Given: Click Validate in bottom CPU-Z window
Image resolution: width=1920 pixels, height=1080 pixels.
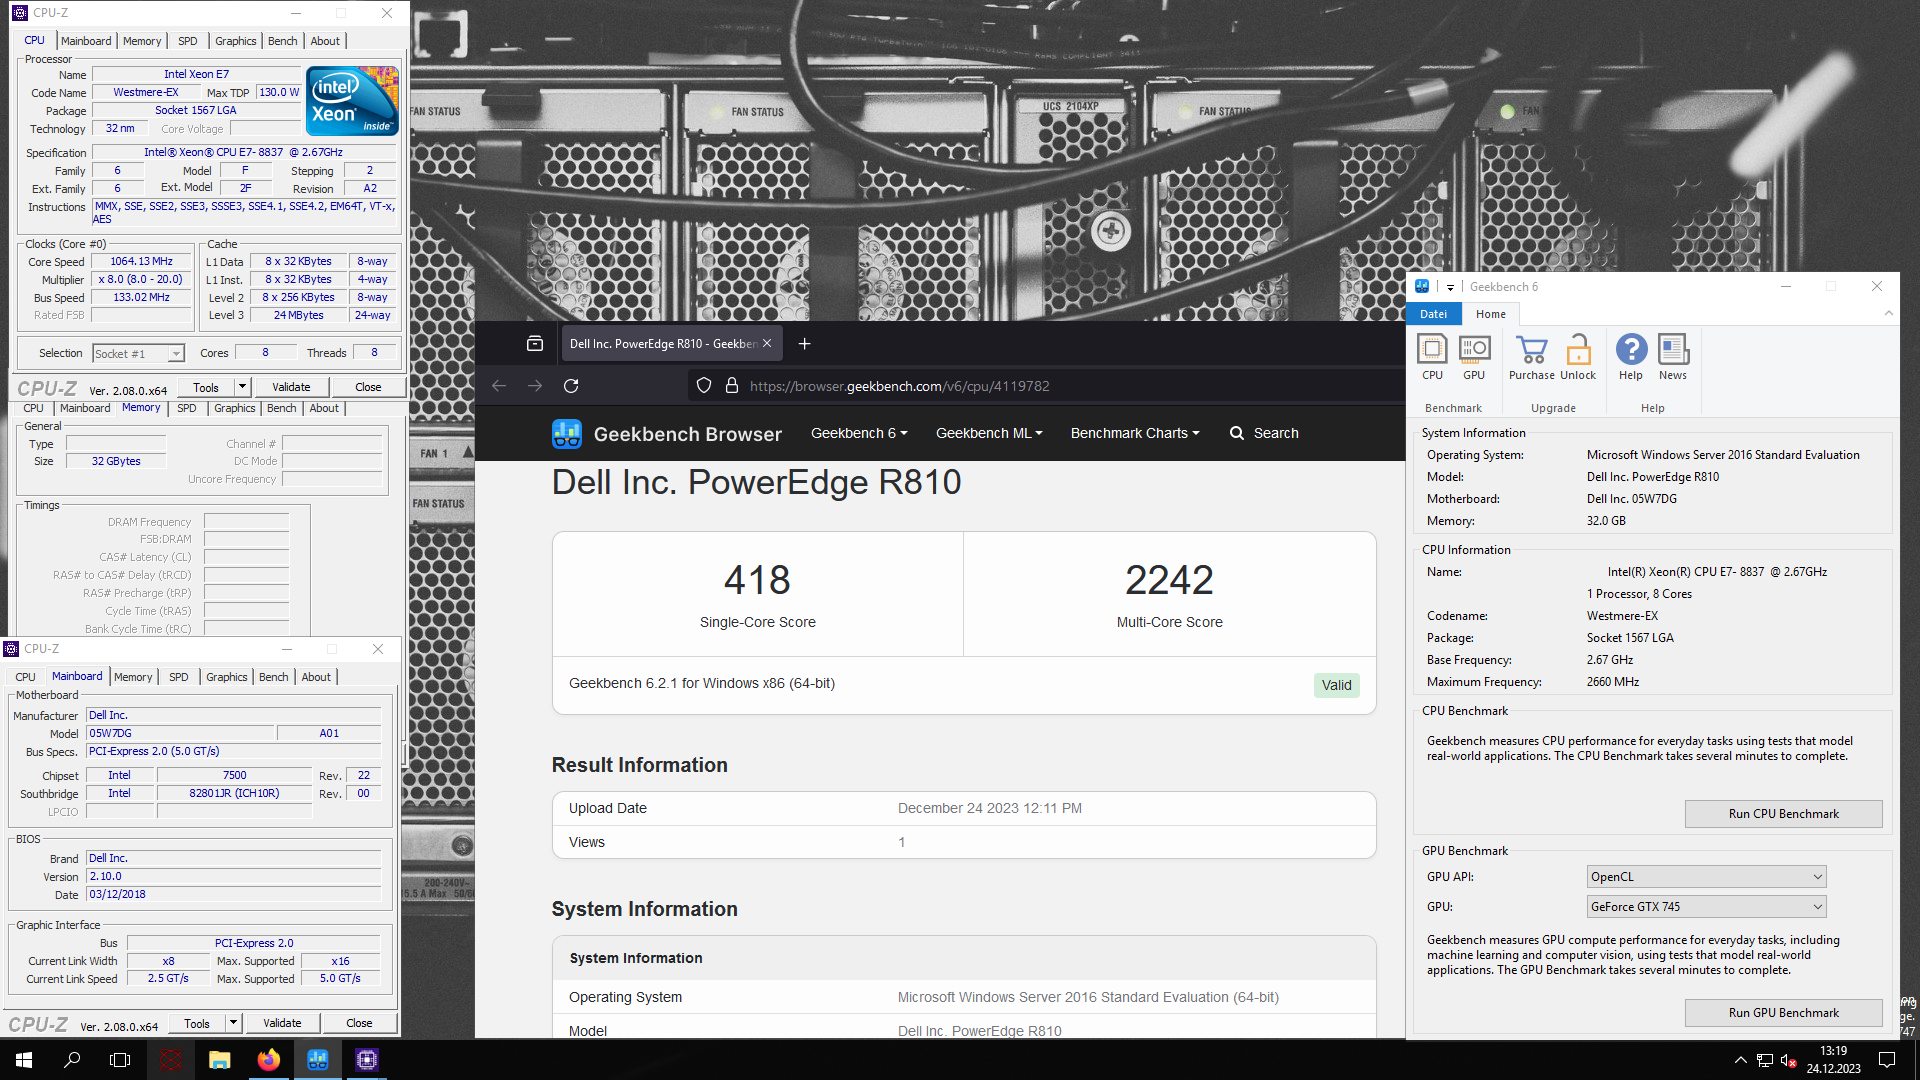Looking at the screenshot, I should 282,1023.
